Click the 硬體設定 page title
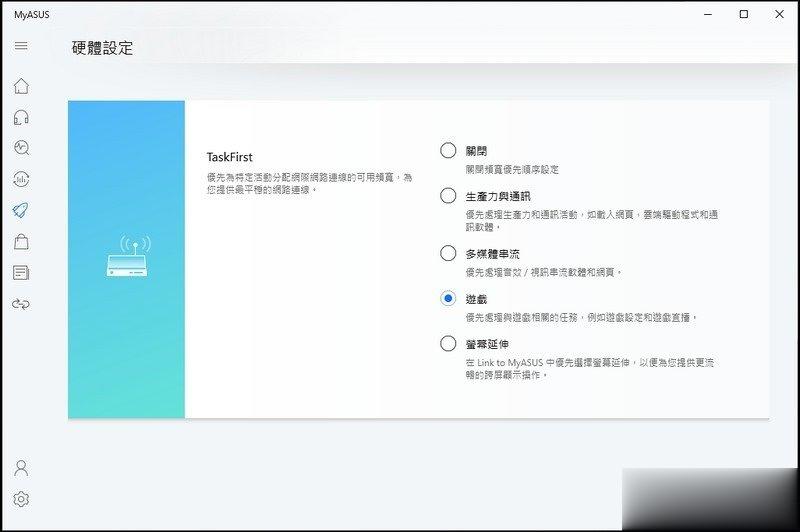This screenshot has width=800, height=532. [x=103, y=48]
